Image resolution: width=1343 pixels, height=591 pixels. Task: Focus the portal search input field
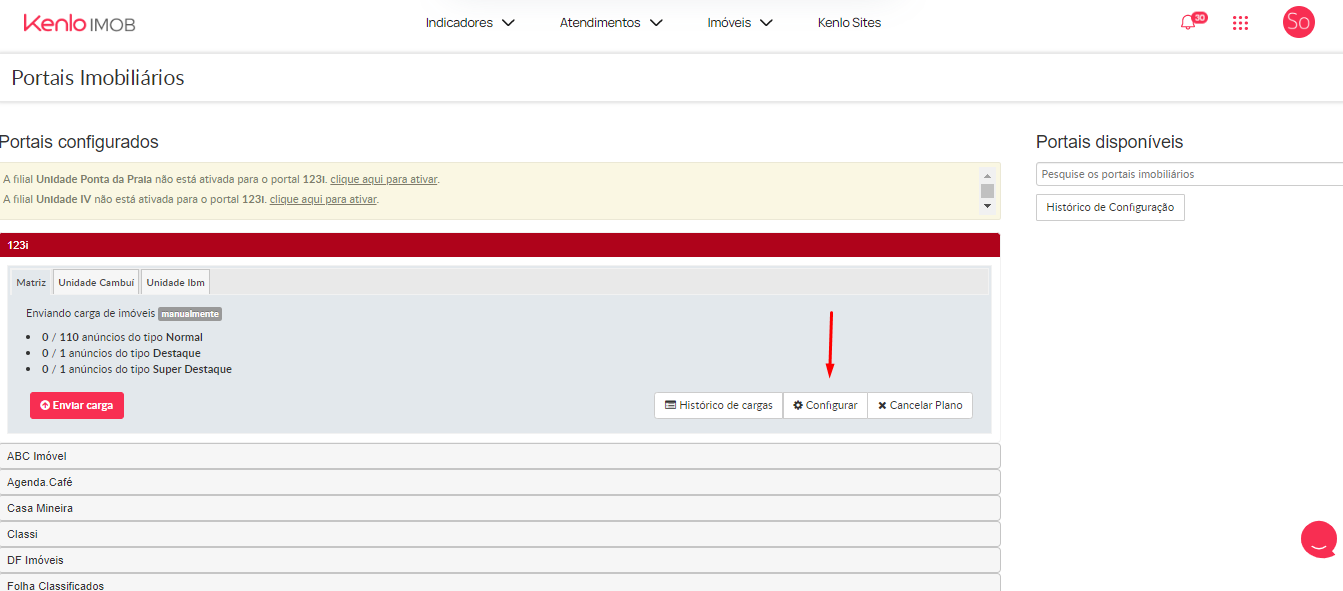point(1189,174)
